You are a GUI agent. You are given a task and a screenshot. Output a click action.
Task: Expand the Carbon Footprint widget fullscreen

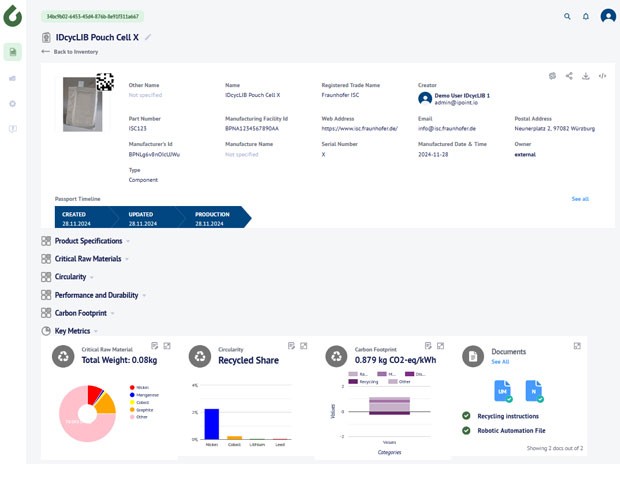440,346
